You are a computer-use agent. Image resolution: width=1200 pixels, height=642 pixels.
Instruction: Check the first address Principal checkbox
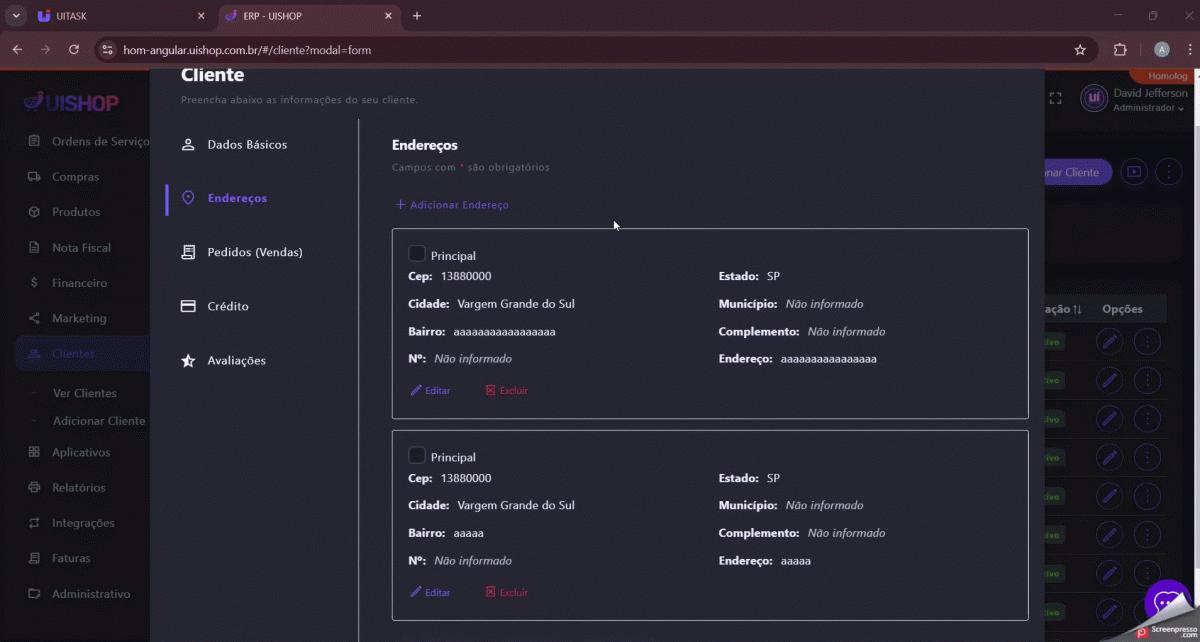coord(417,254)
